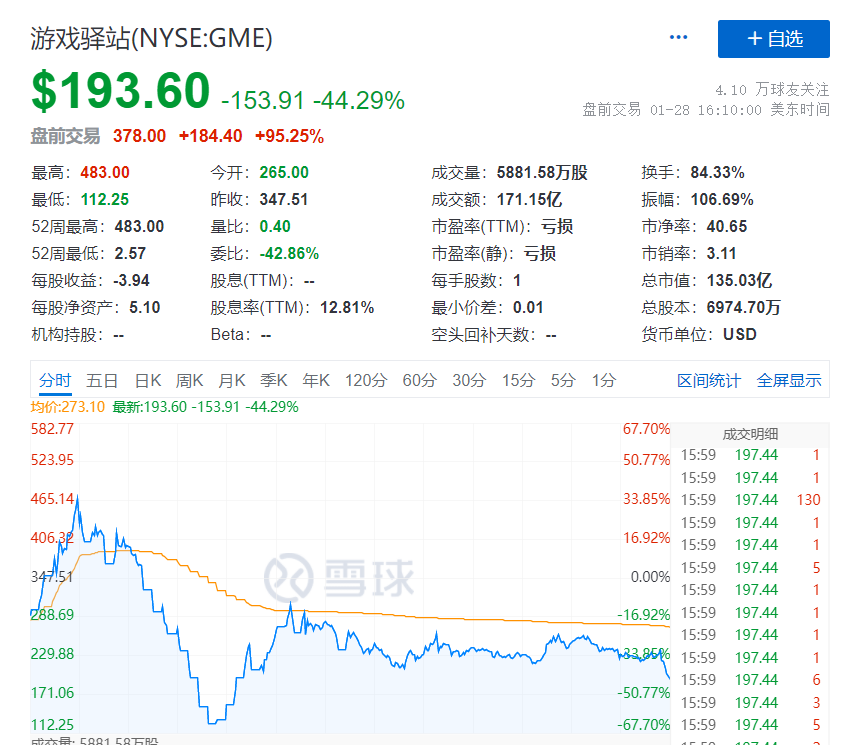Click the three-dot more options icon
The height and width of the screenshot is (745, 852).
tap(678, 38)
